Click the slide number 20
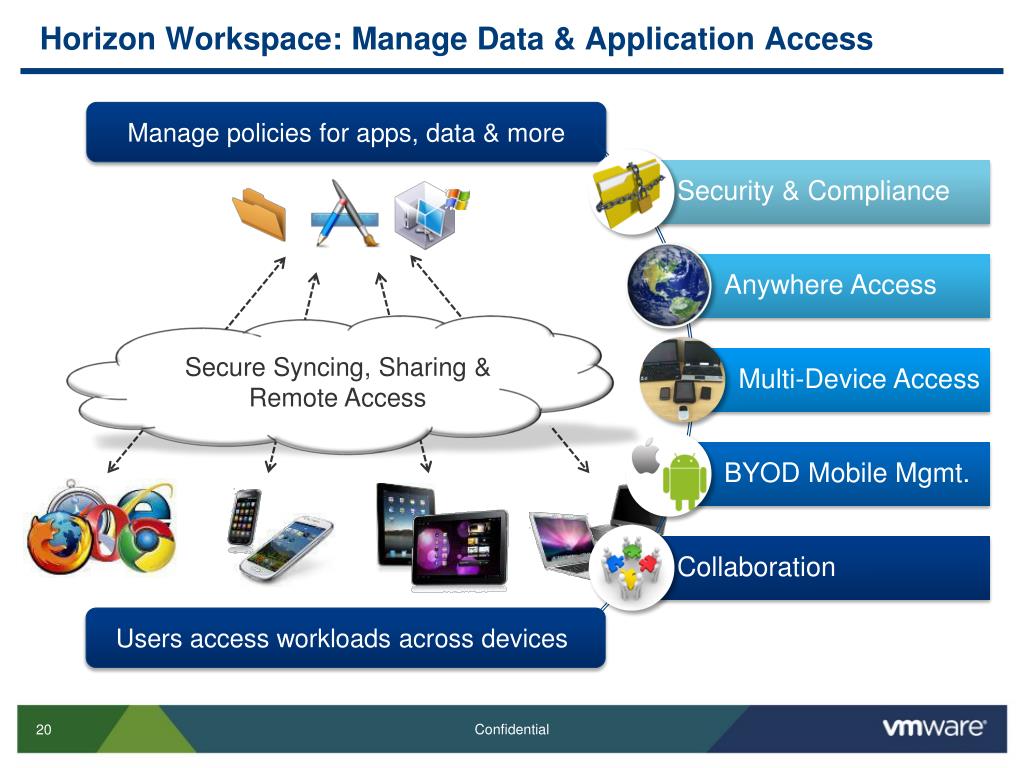 (43, 729)
